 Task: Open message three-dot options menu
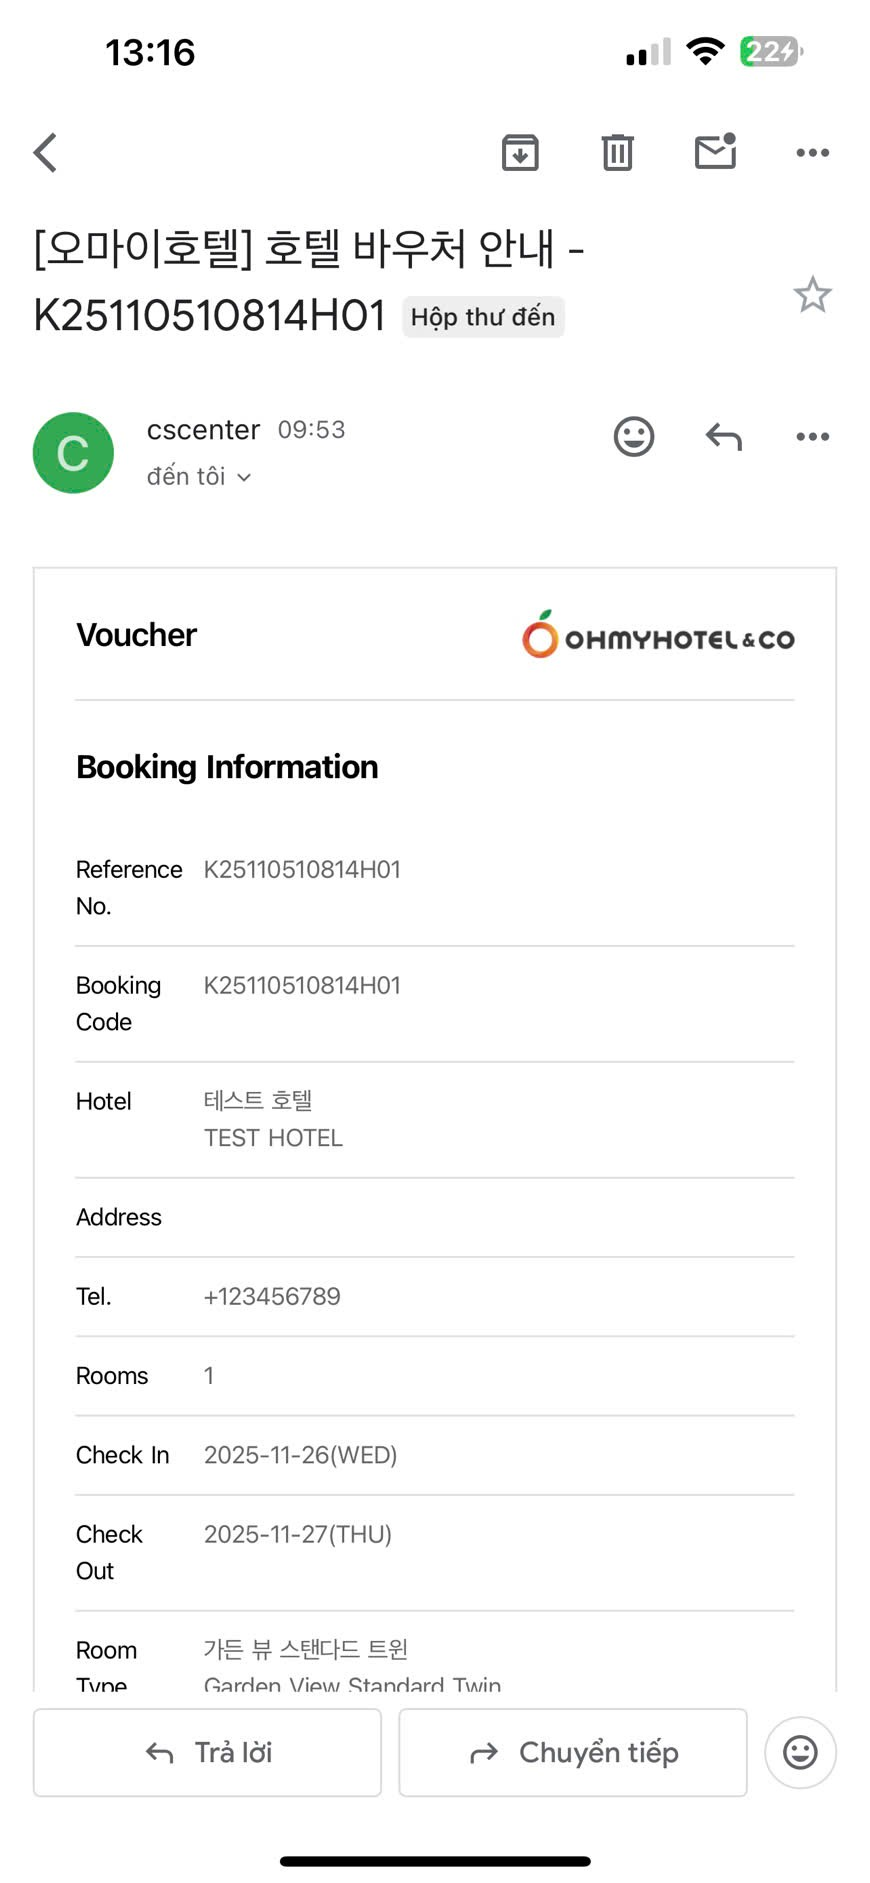click(x=812, y=437)
